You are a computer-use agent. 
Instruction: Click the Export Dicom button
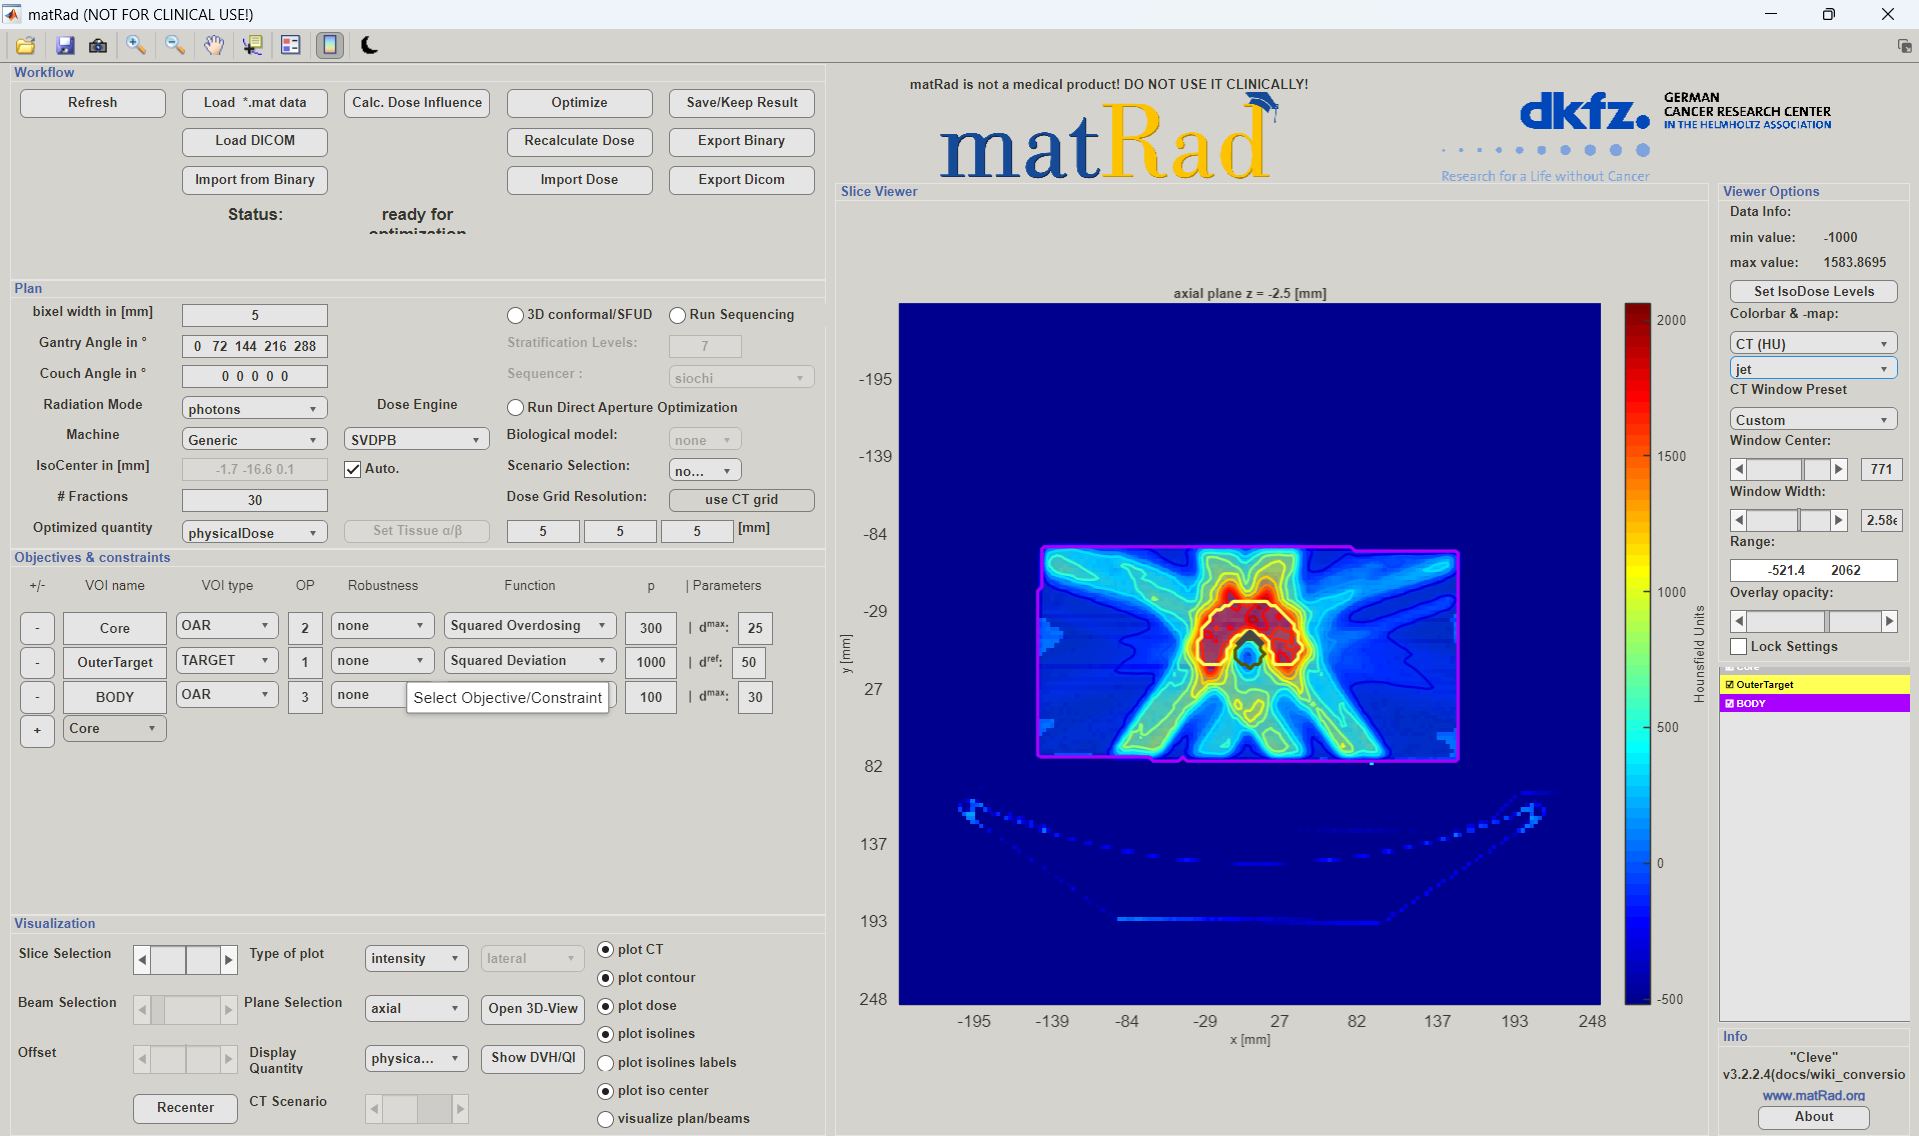(x=742, y=180)
